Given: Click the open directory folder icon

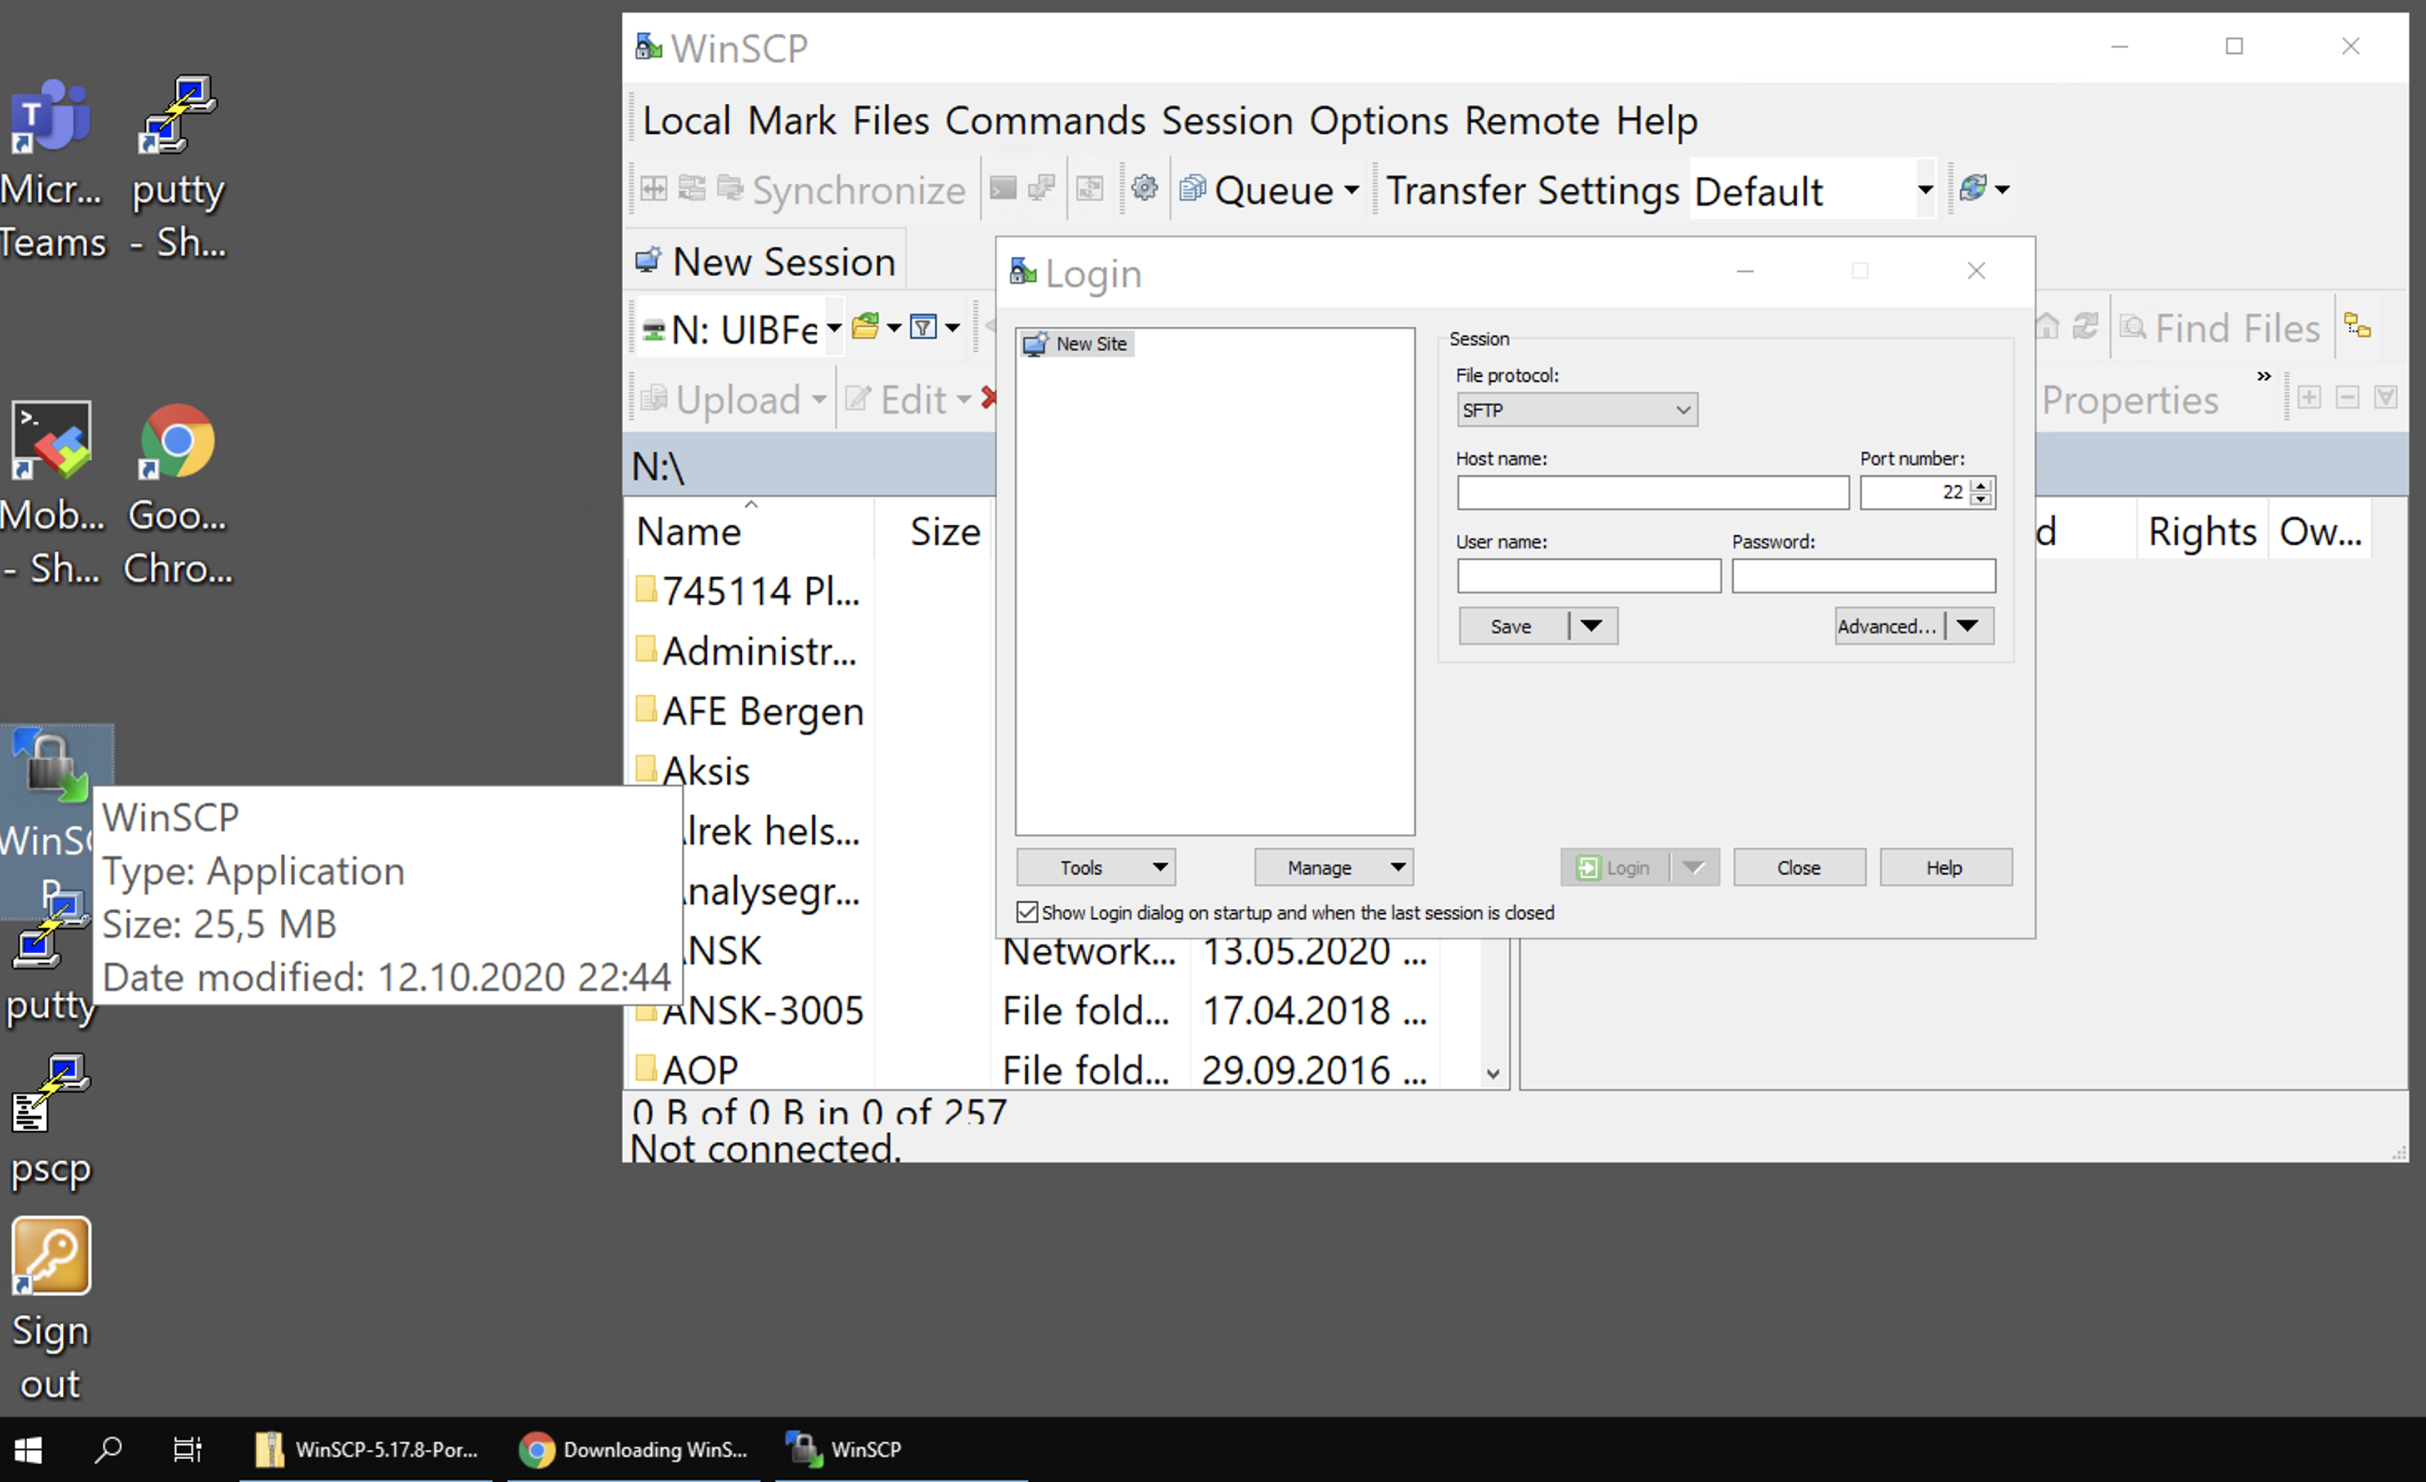Looking at the screenshot, I should 866,327.
